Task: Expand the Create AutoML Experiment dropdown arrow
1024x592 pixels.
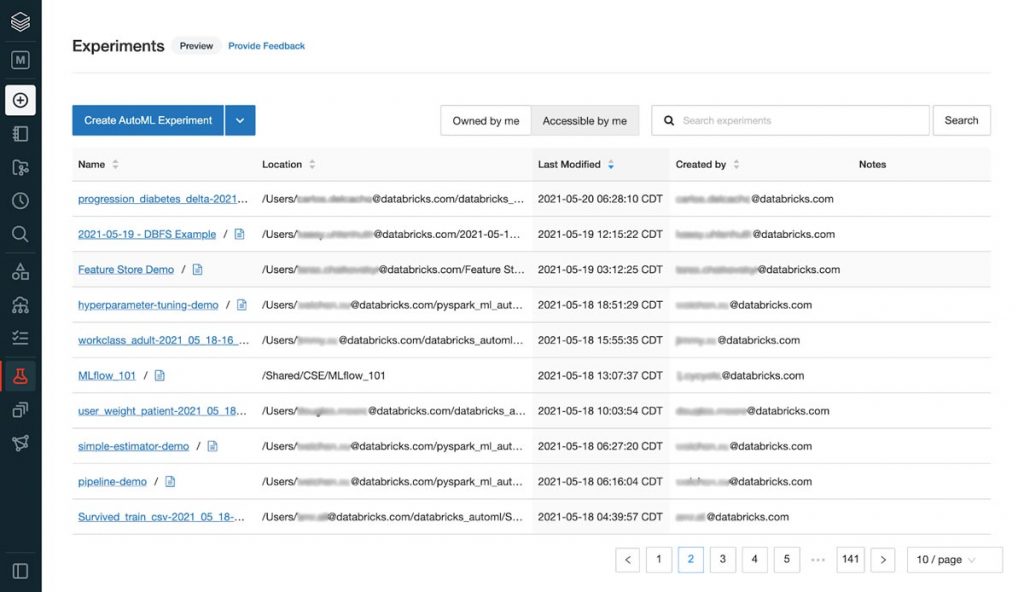Action: tap(240, 121)
